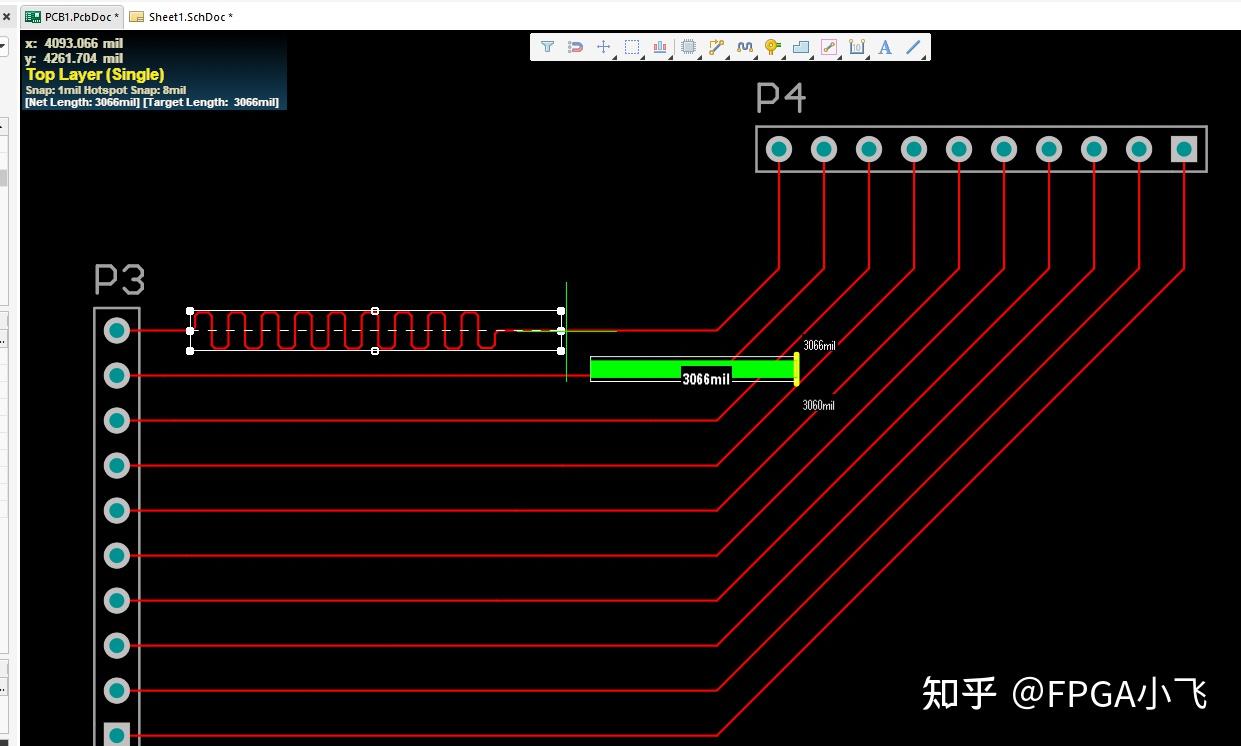Image resolution: width=1241 pixels, height=746 pixels.
Task: Click the top pad of connector P3
Action: pos(116,330)
